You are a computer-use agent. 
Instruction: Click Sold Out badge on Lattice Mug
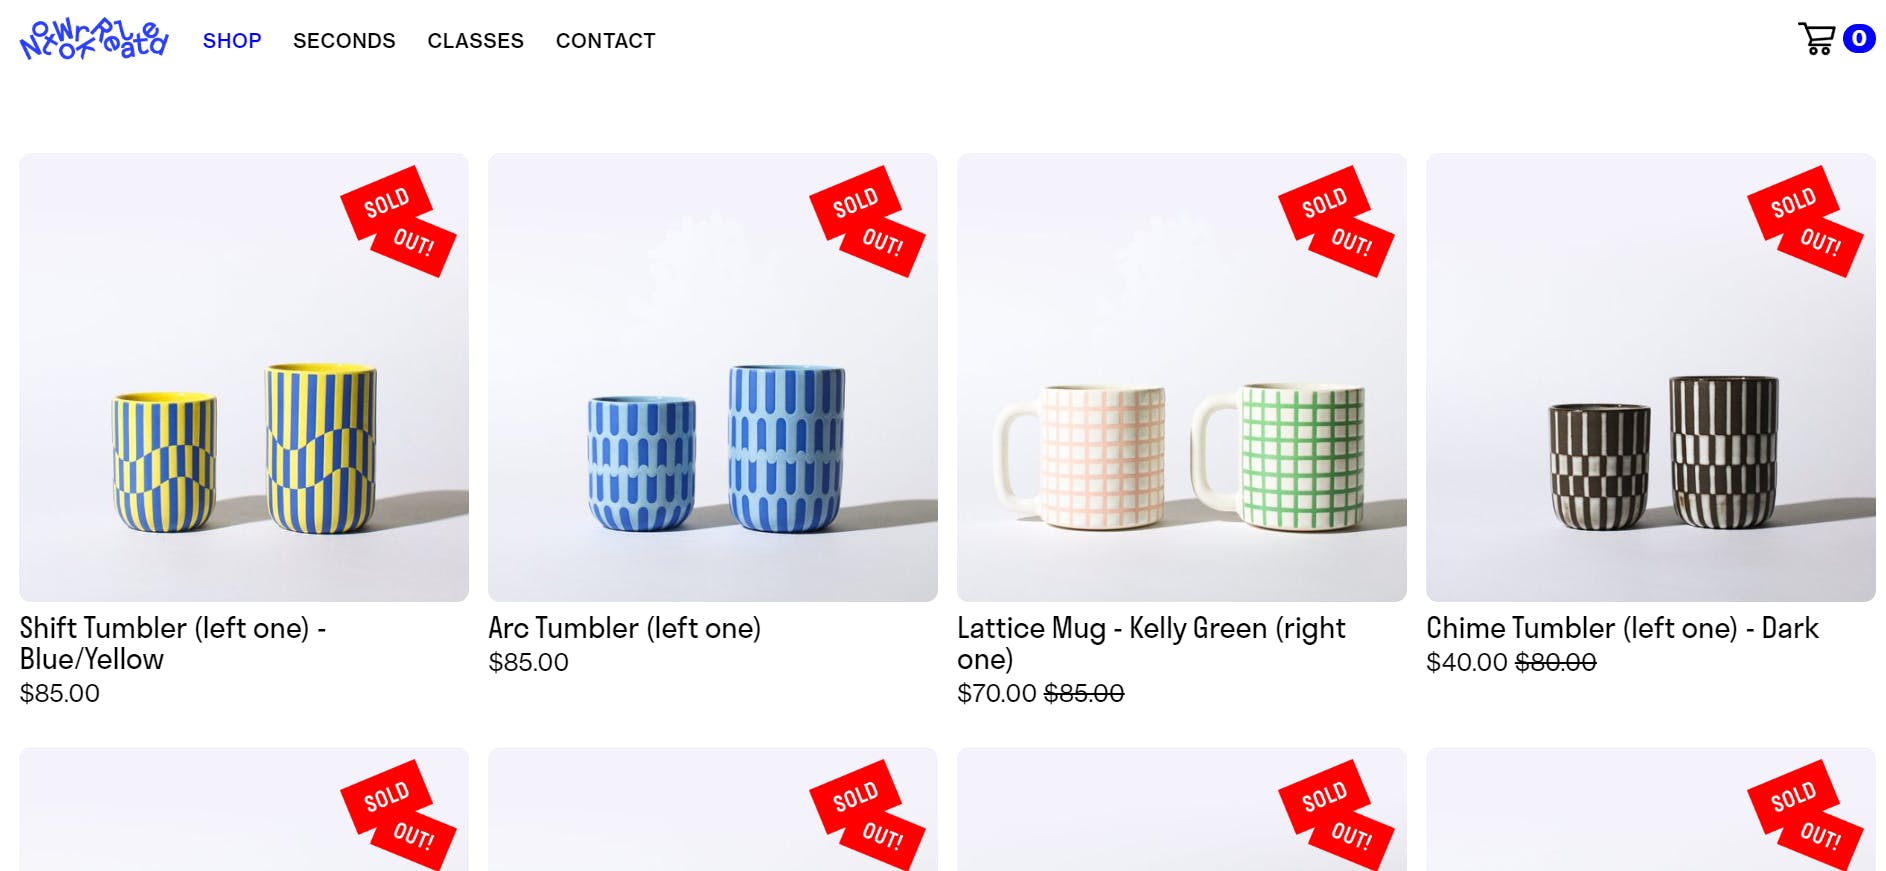coord(1336,221)
